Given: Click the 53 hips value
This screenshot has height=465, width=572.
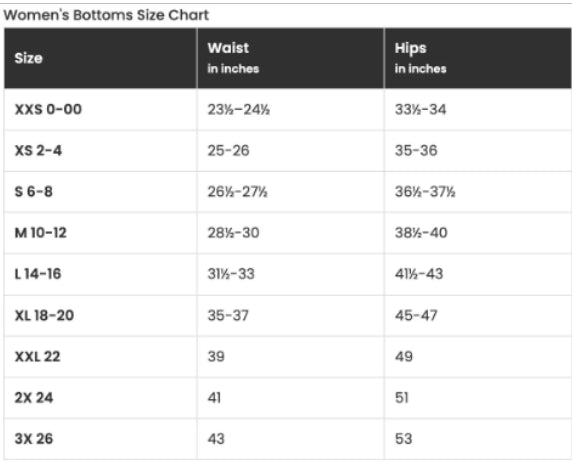Looking at the screenshot, I should click(403, 439).
